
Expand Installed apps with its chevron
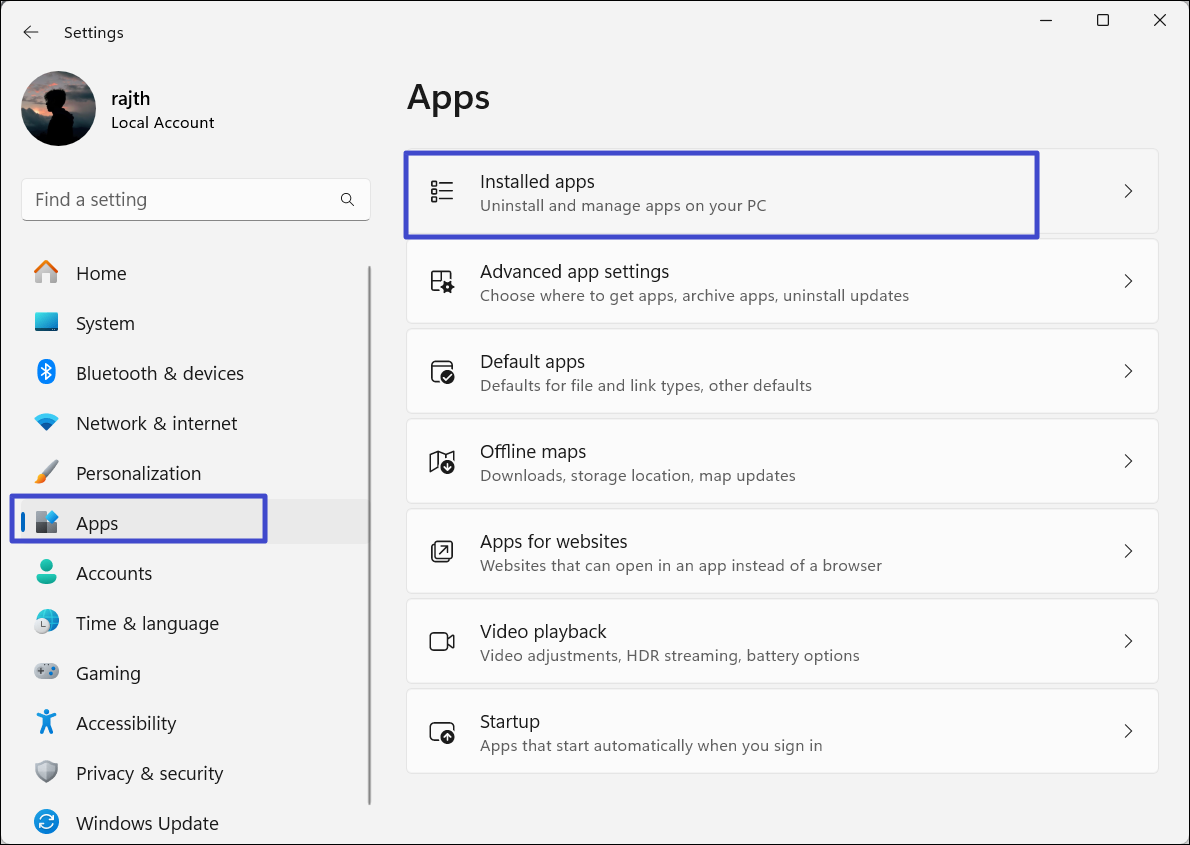[1128, 191]
